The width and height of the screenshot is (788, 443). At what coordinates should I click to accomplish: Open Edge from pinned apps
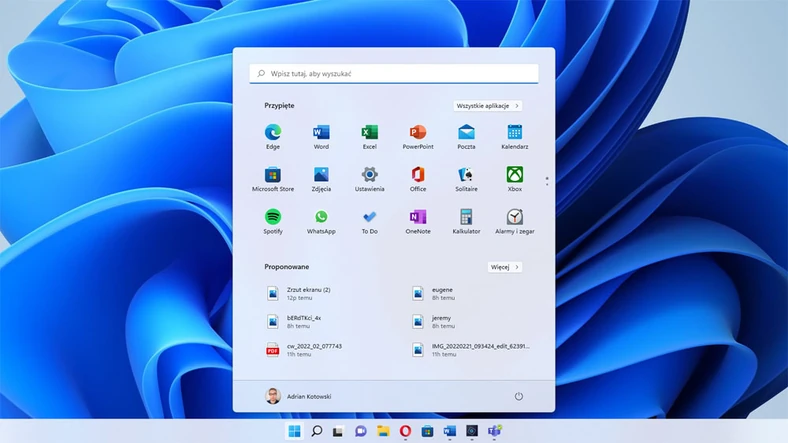click(x=273, y=137)
